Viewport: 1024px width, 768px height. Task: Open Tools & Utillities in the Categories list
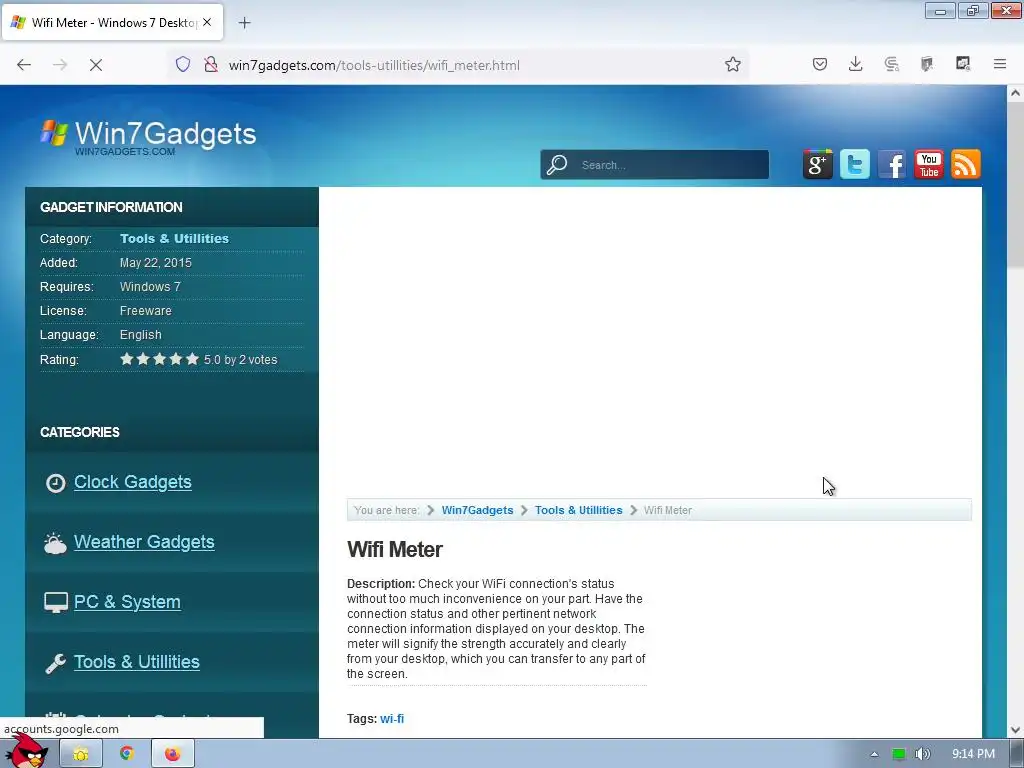136,662
